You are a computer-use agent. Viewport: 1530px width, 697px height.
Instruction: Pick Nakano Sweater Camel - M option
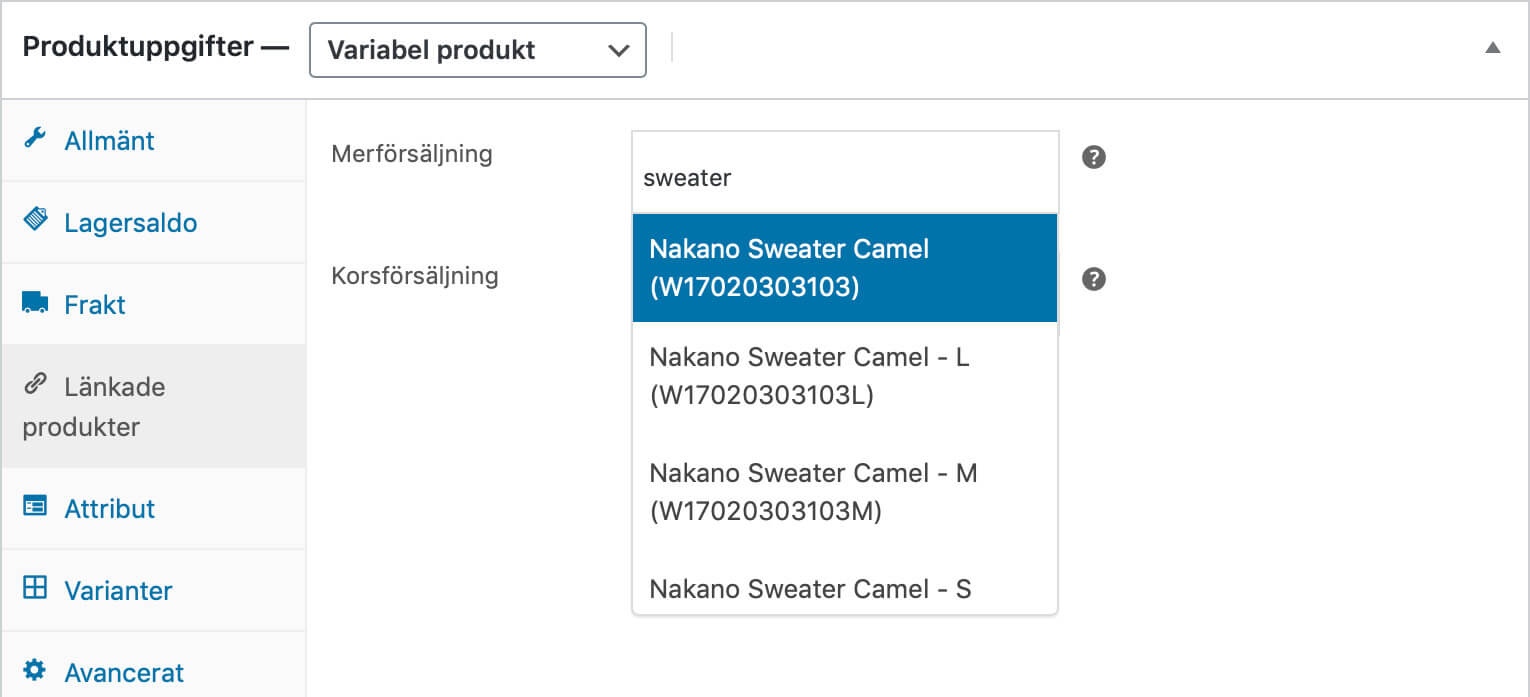(x=844, y=492)
